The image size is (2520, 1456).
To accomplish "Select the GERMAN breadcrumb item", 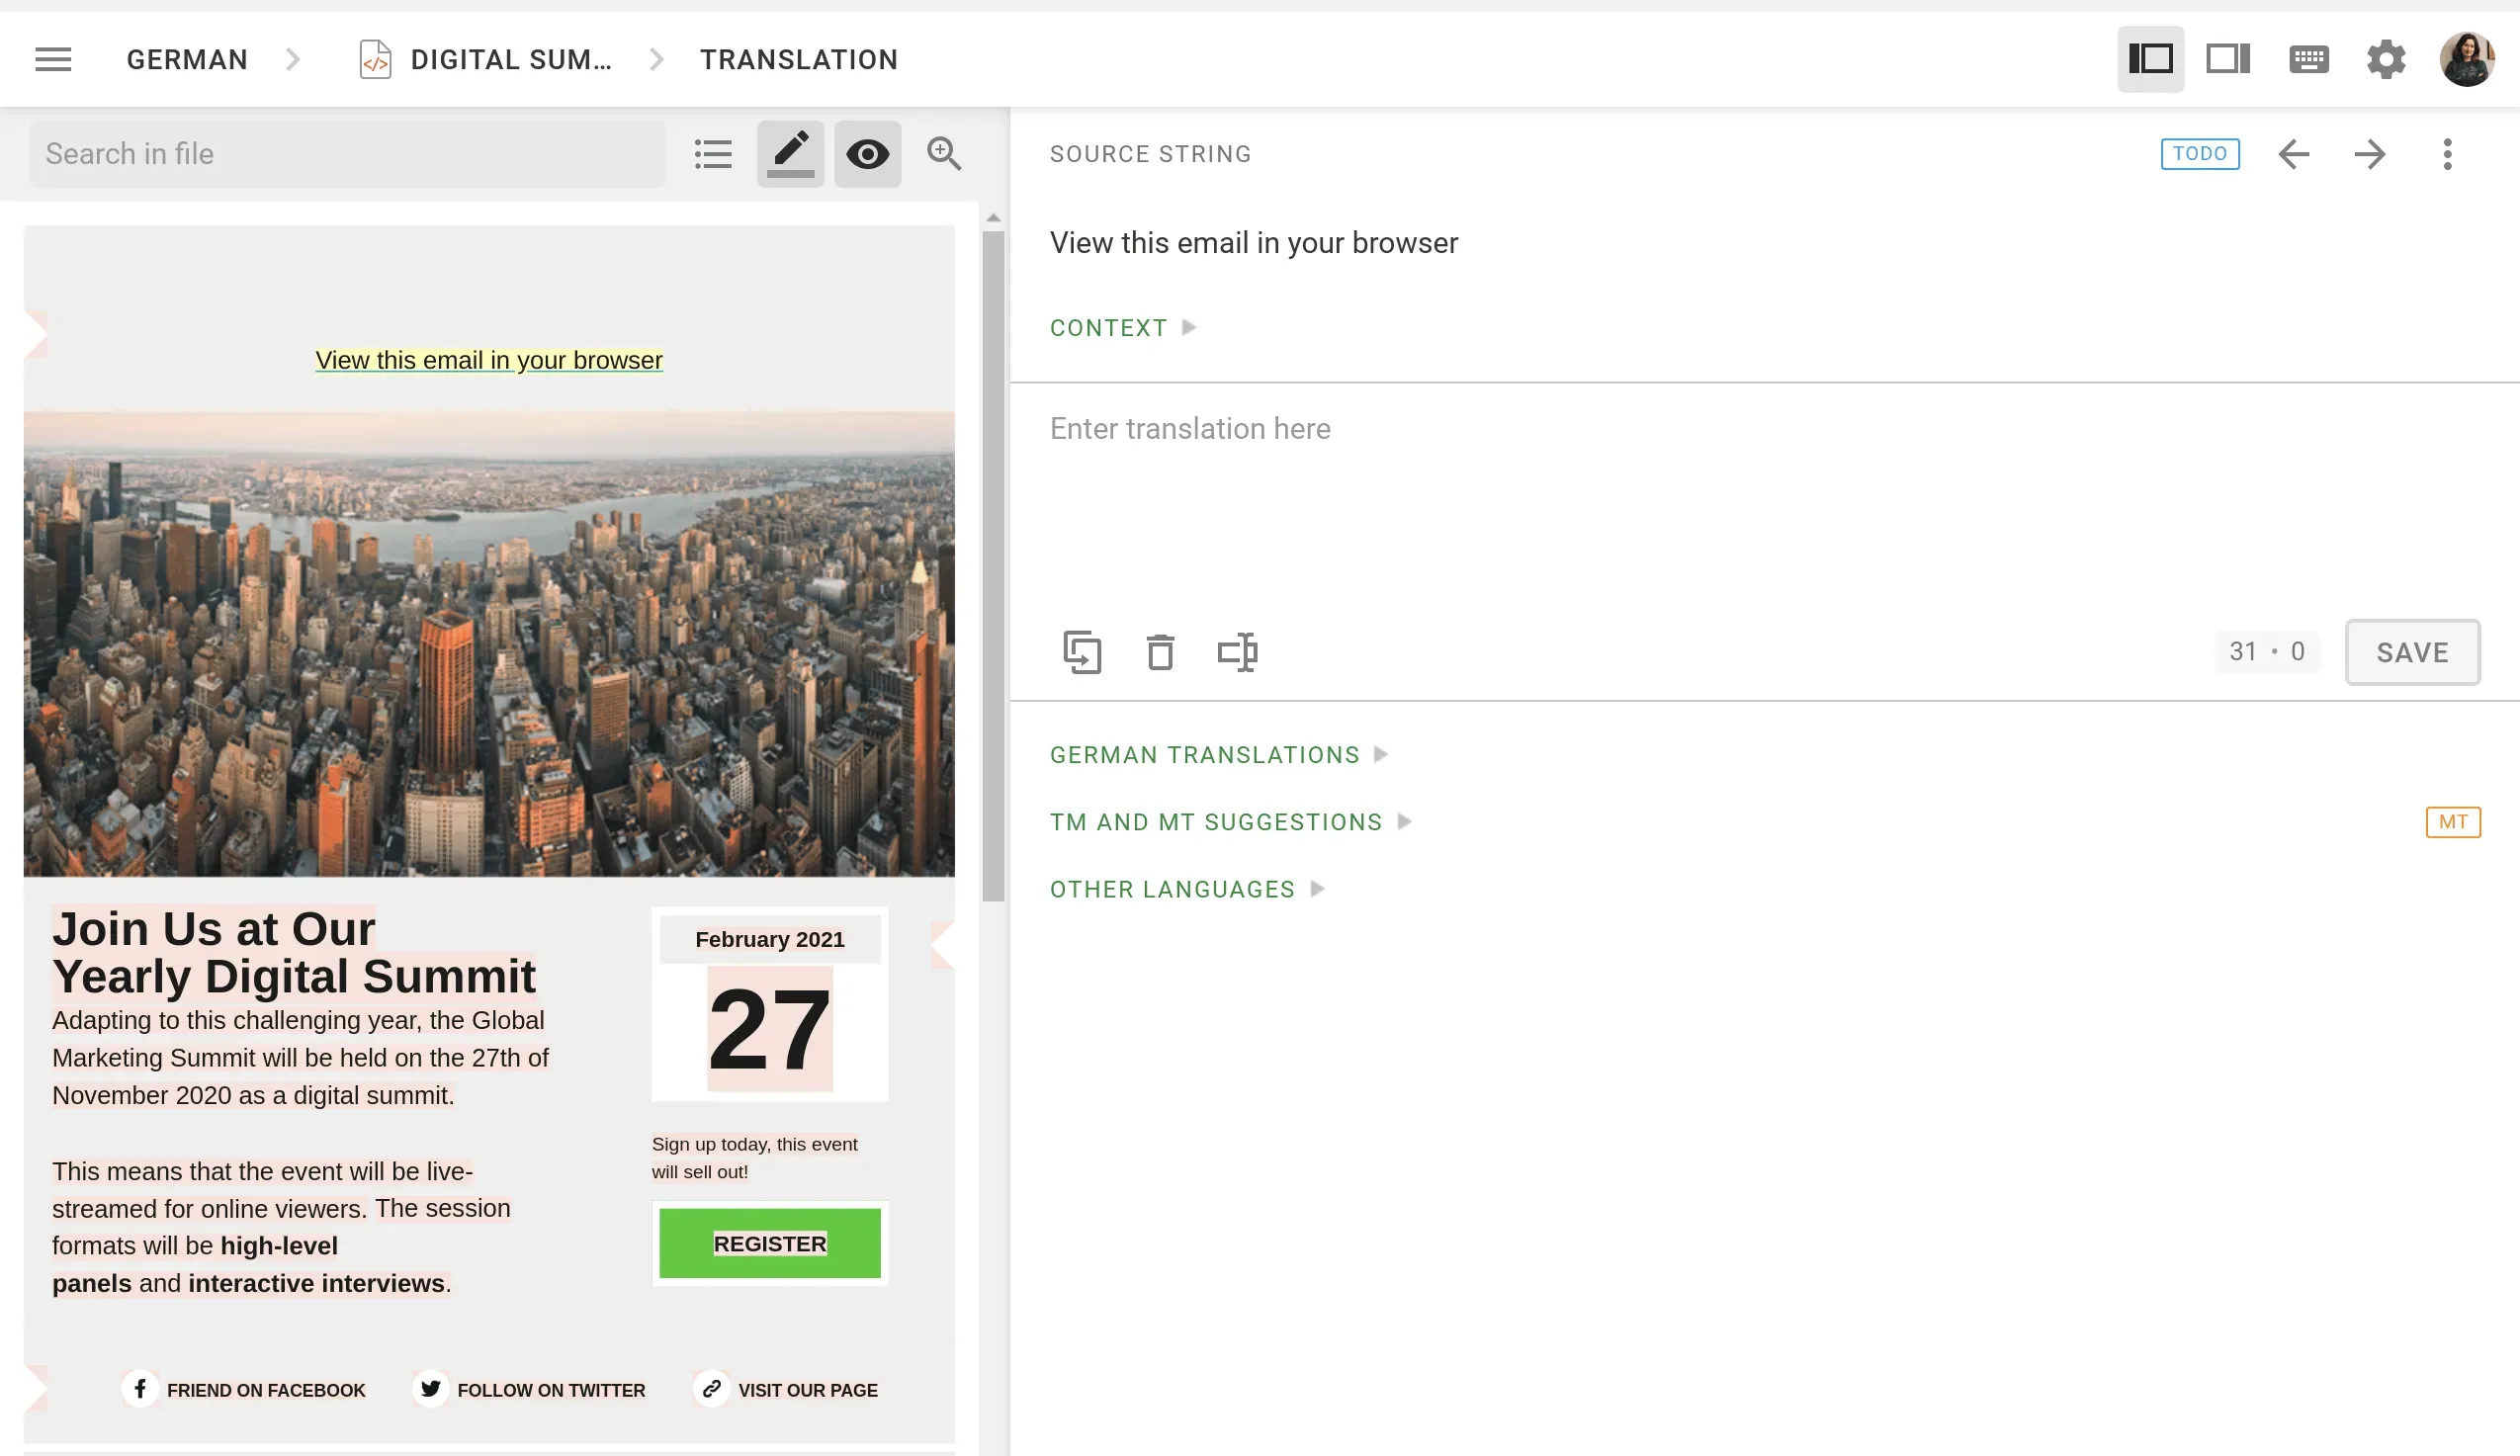I will click(x=186, y=59).
